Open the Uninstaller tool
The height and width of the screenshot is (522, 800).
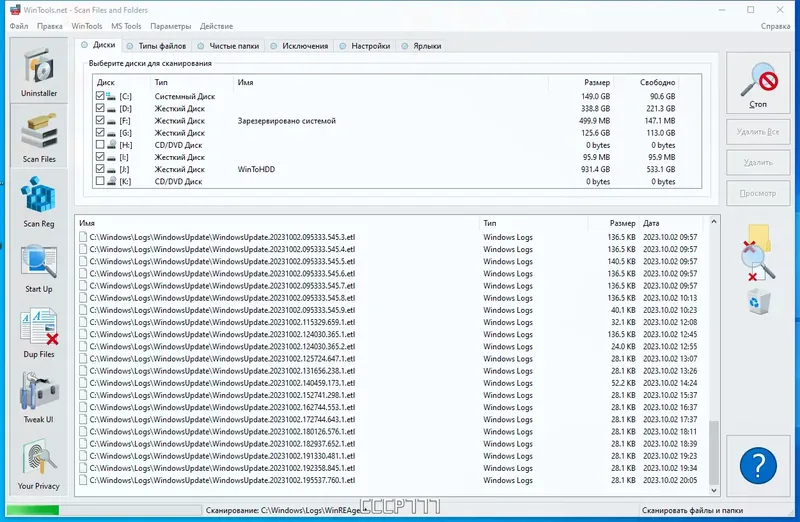pos(39,71)
